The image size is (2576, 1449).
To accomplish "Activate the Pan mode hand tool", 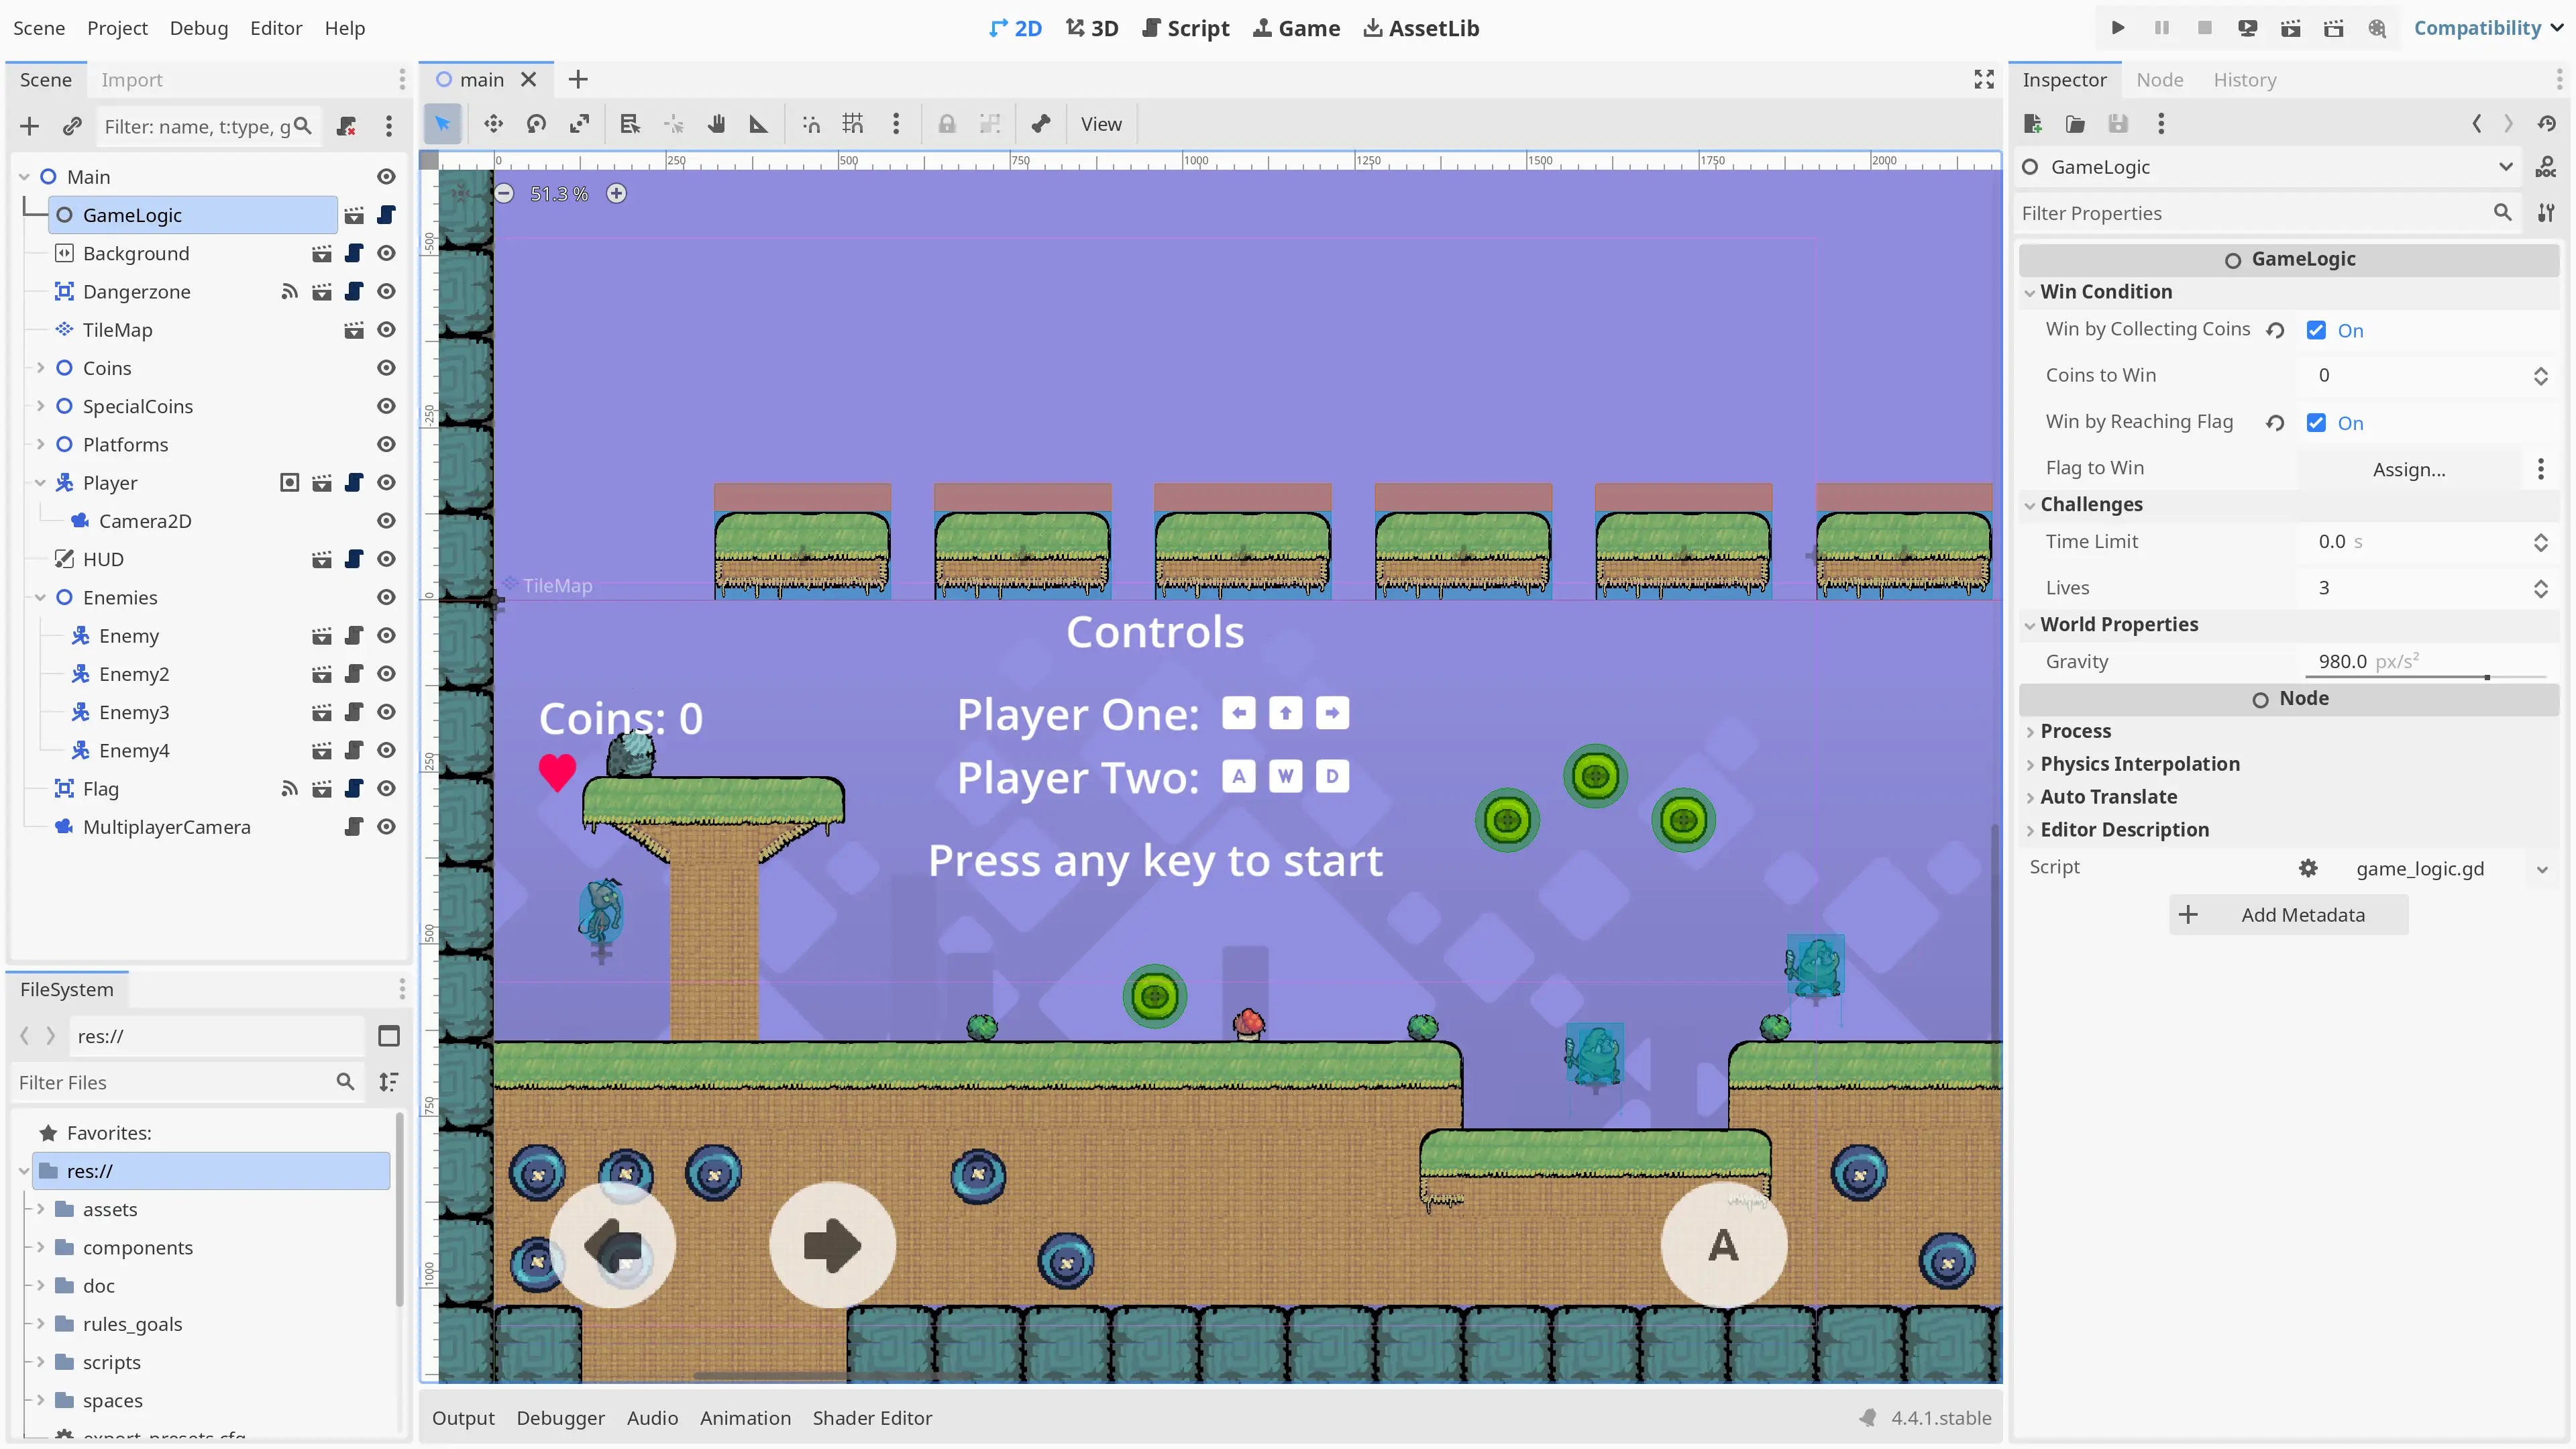I will pyautogui.click(x=716, y=124).
